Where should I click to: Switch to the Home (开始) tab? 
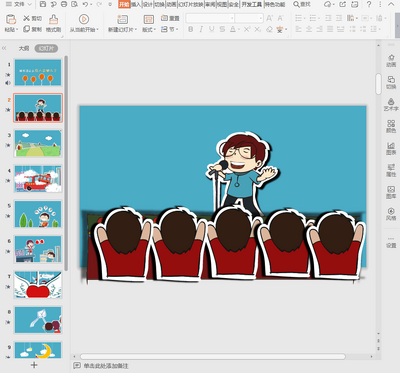coord(124,4)
